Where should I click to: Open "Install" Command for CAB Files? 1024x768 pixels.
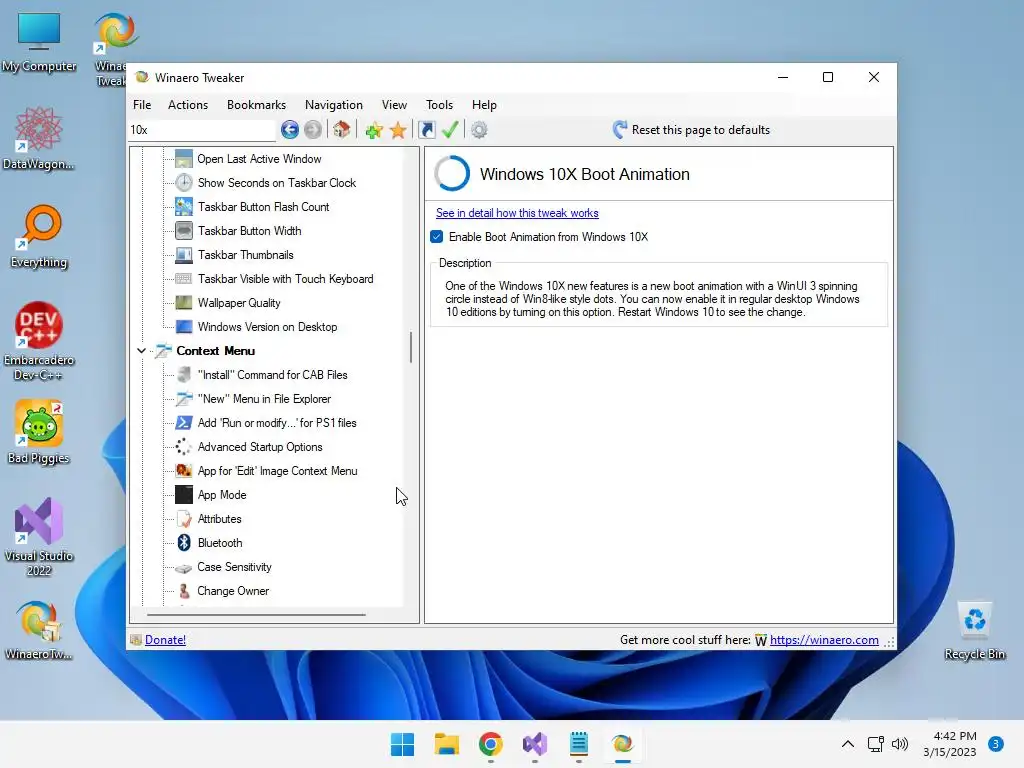click(x=272, y=375)
